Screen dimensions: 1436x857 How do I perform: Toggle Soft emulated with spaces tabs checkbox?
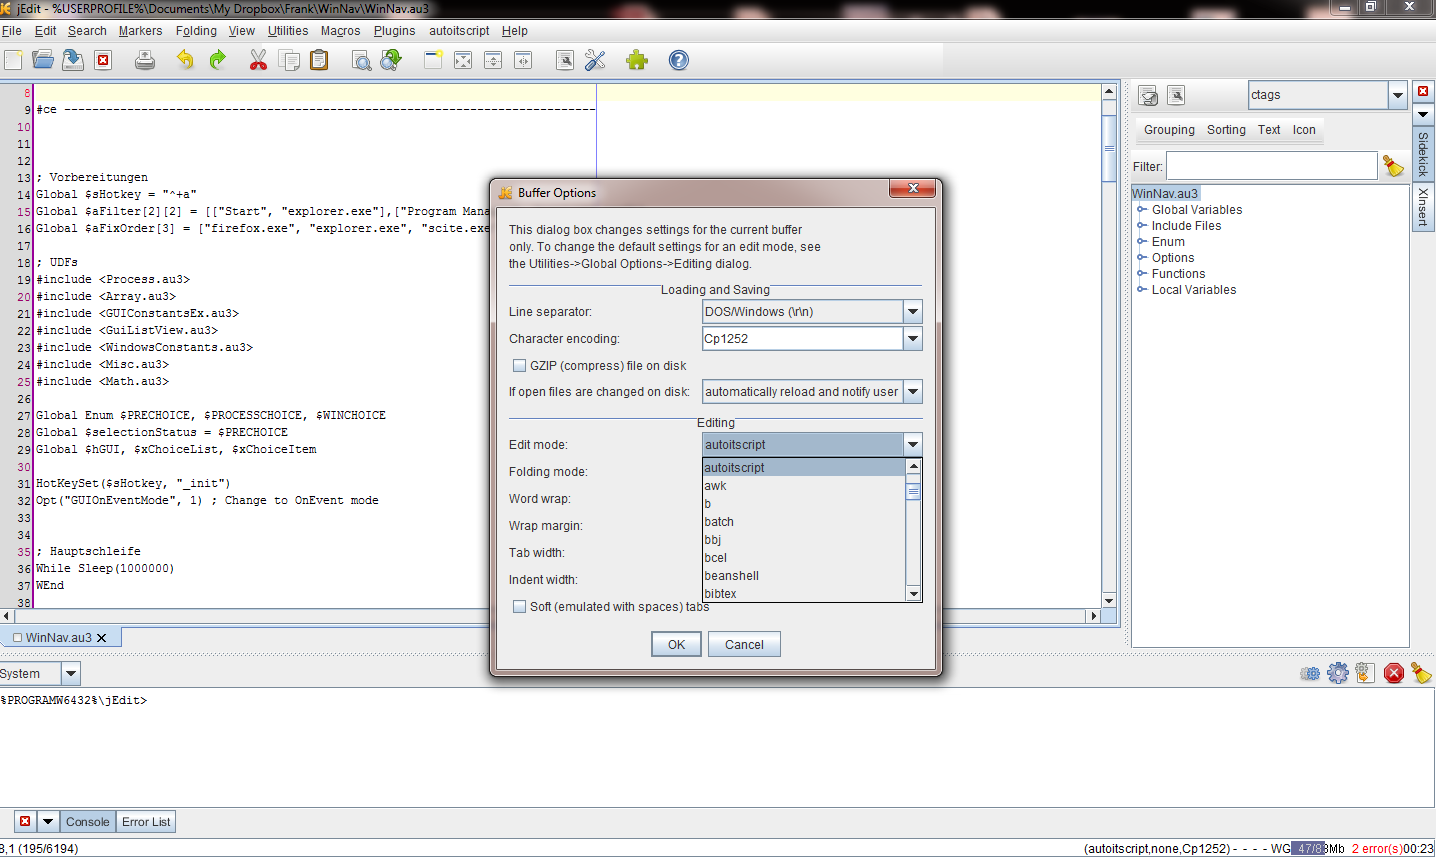coord(520,607)
